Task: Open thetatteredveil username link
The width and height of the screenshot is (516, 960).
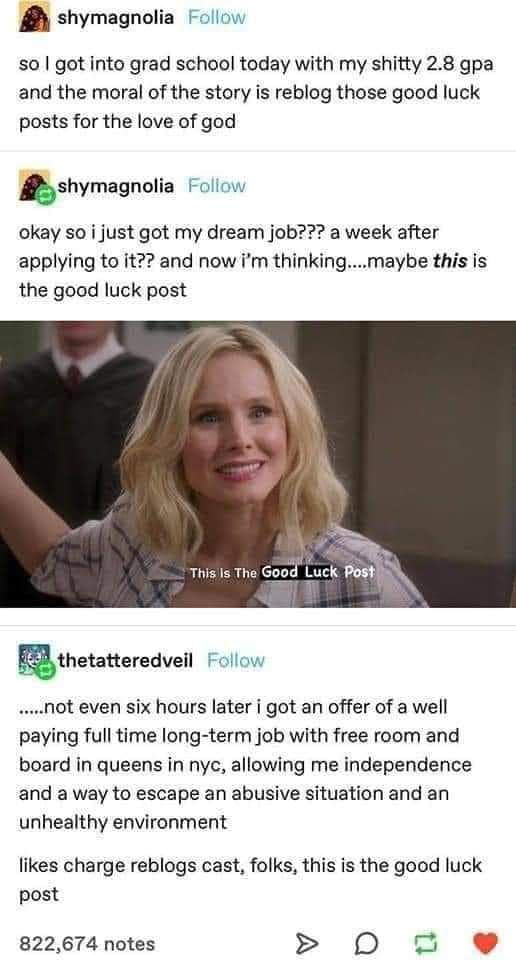Action: tap(125, 661)
